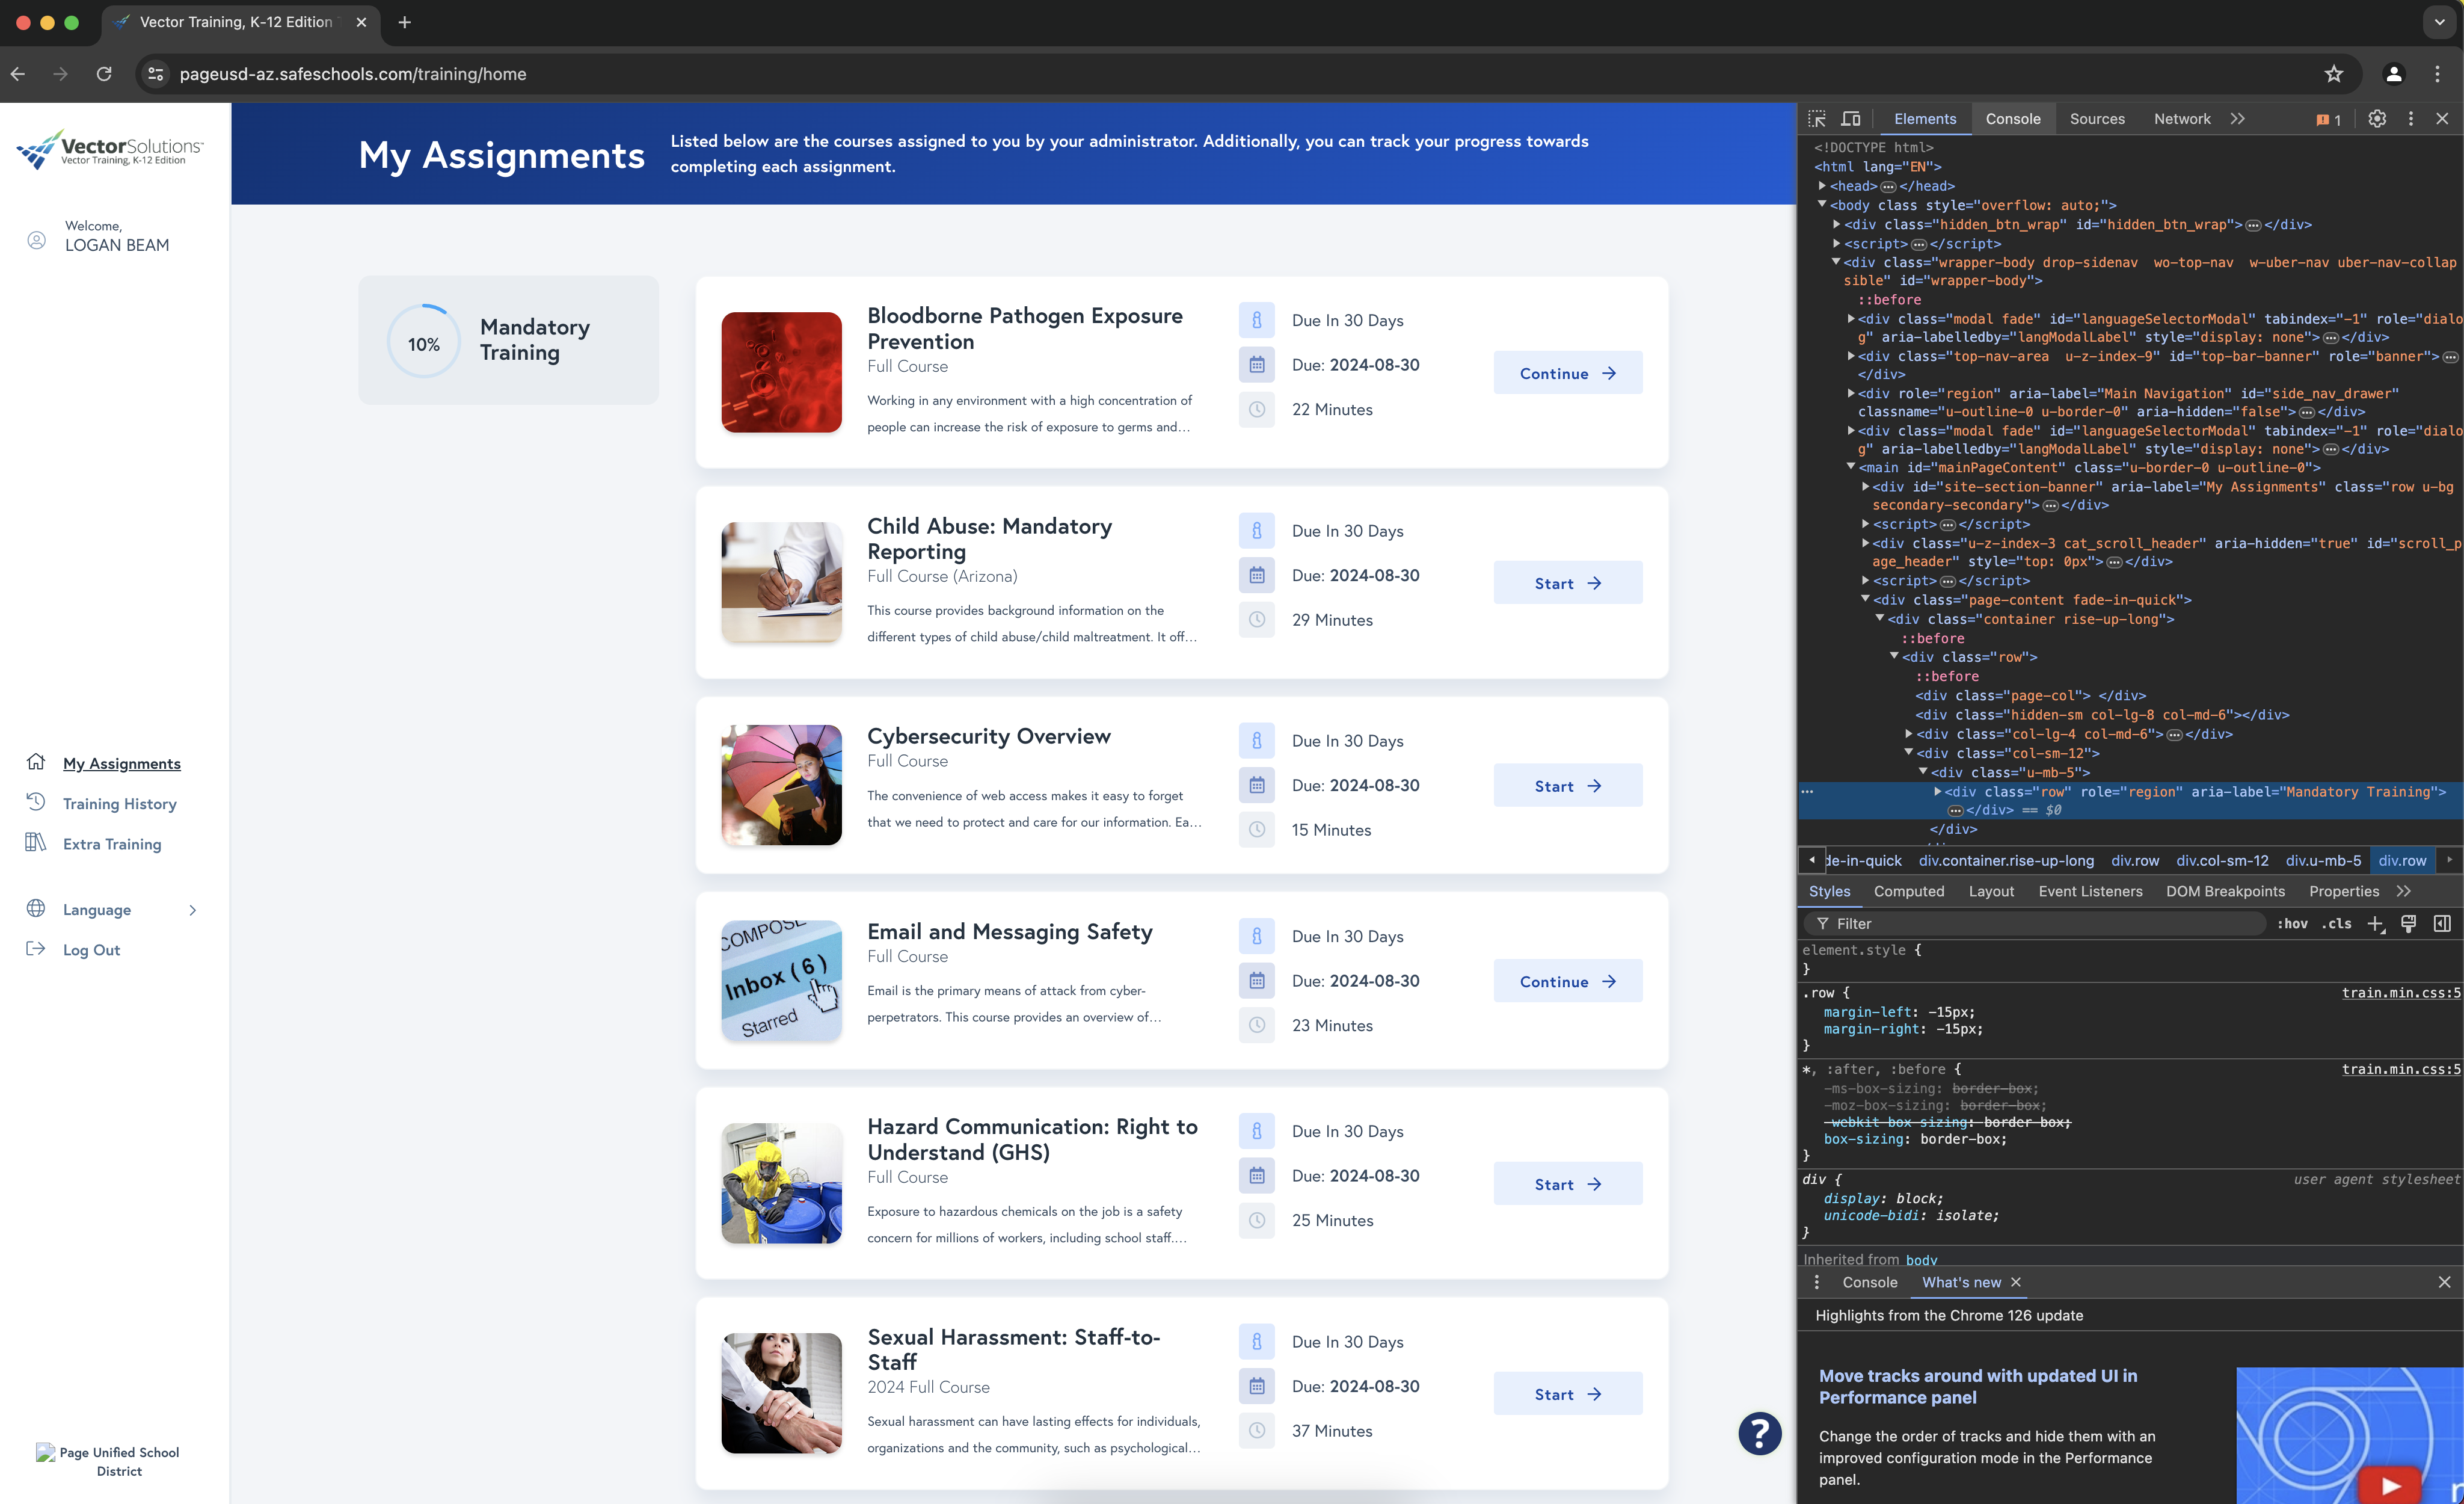This screenshot has height=1504, width=2464.
Task: Open the tab search dropdown arrow
Action: [2439, 22]
